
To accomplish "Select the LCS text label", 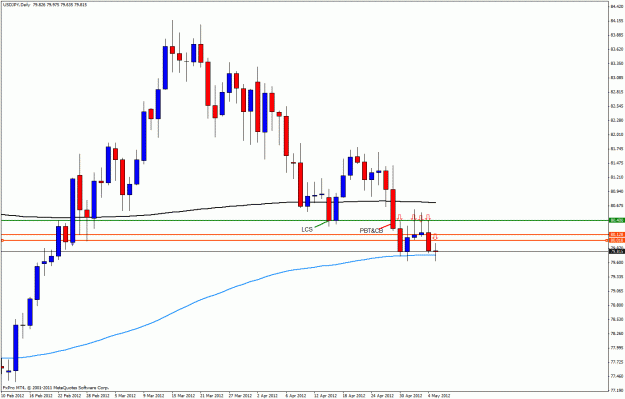I will coord(307,230).
